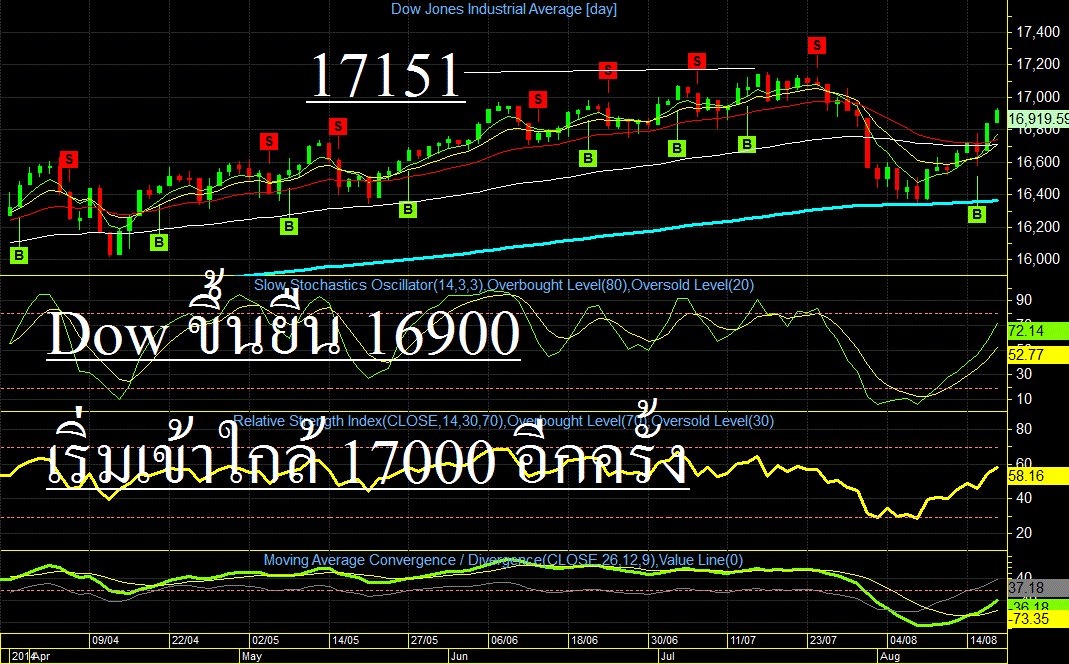The height and width of the screenshot is (664, 1069).
Task: Click the 17,200 price axis label
Action: point(1038,64)
